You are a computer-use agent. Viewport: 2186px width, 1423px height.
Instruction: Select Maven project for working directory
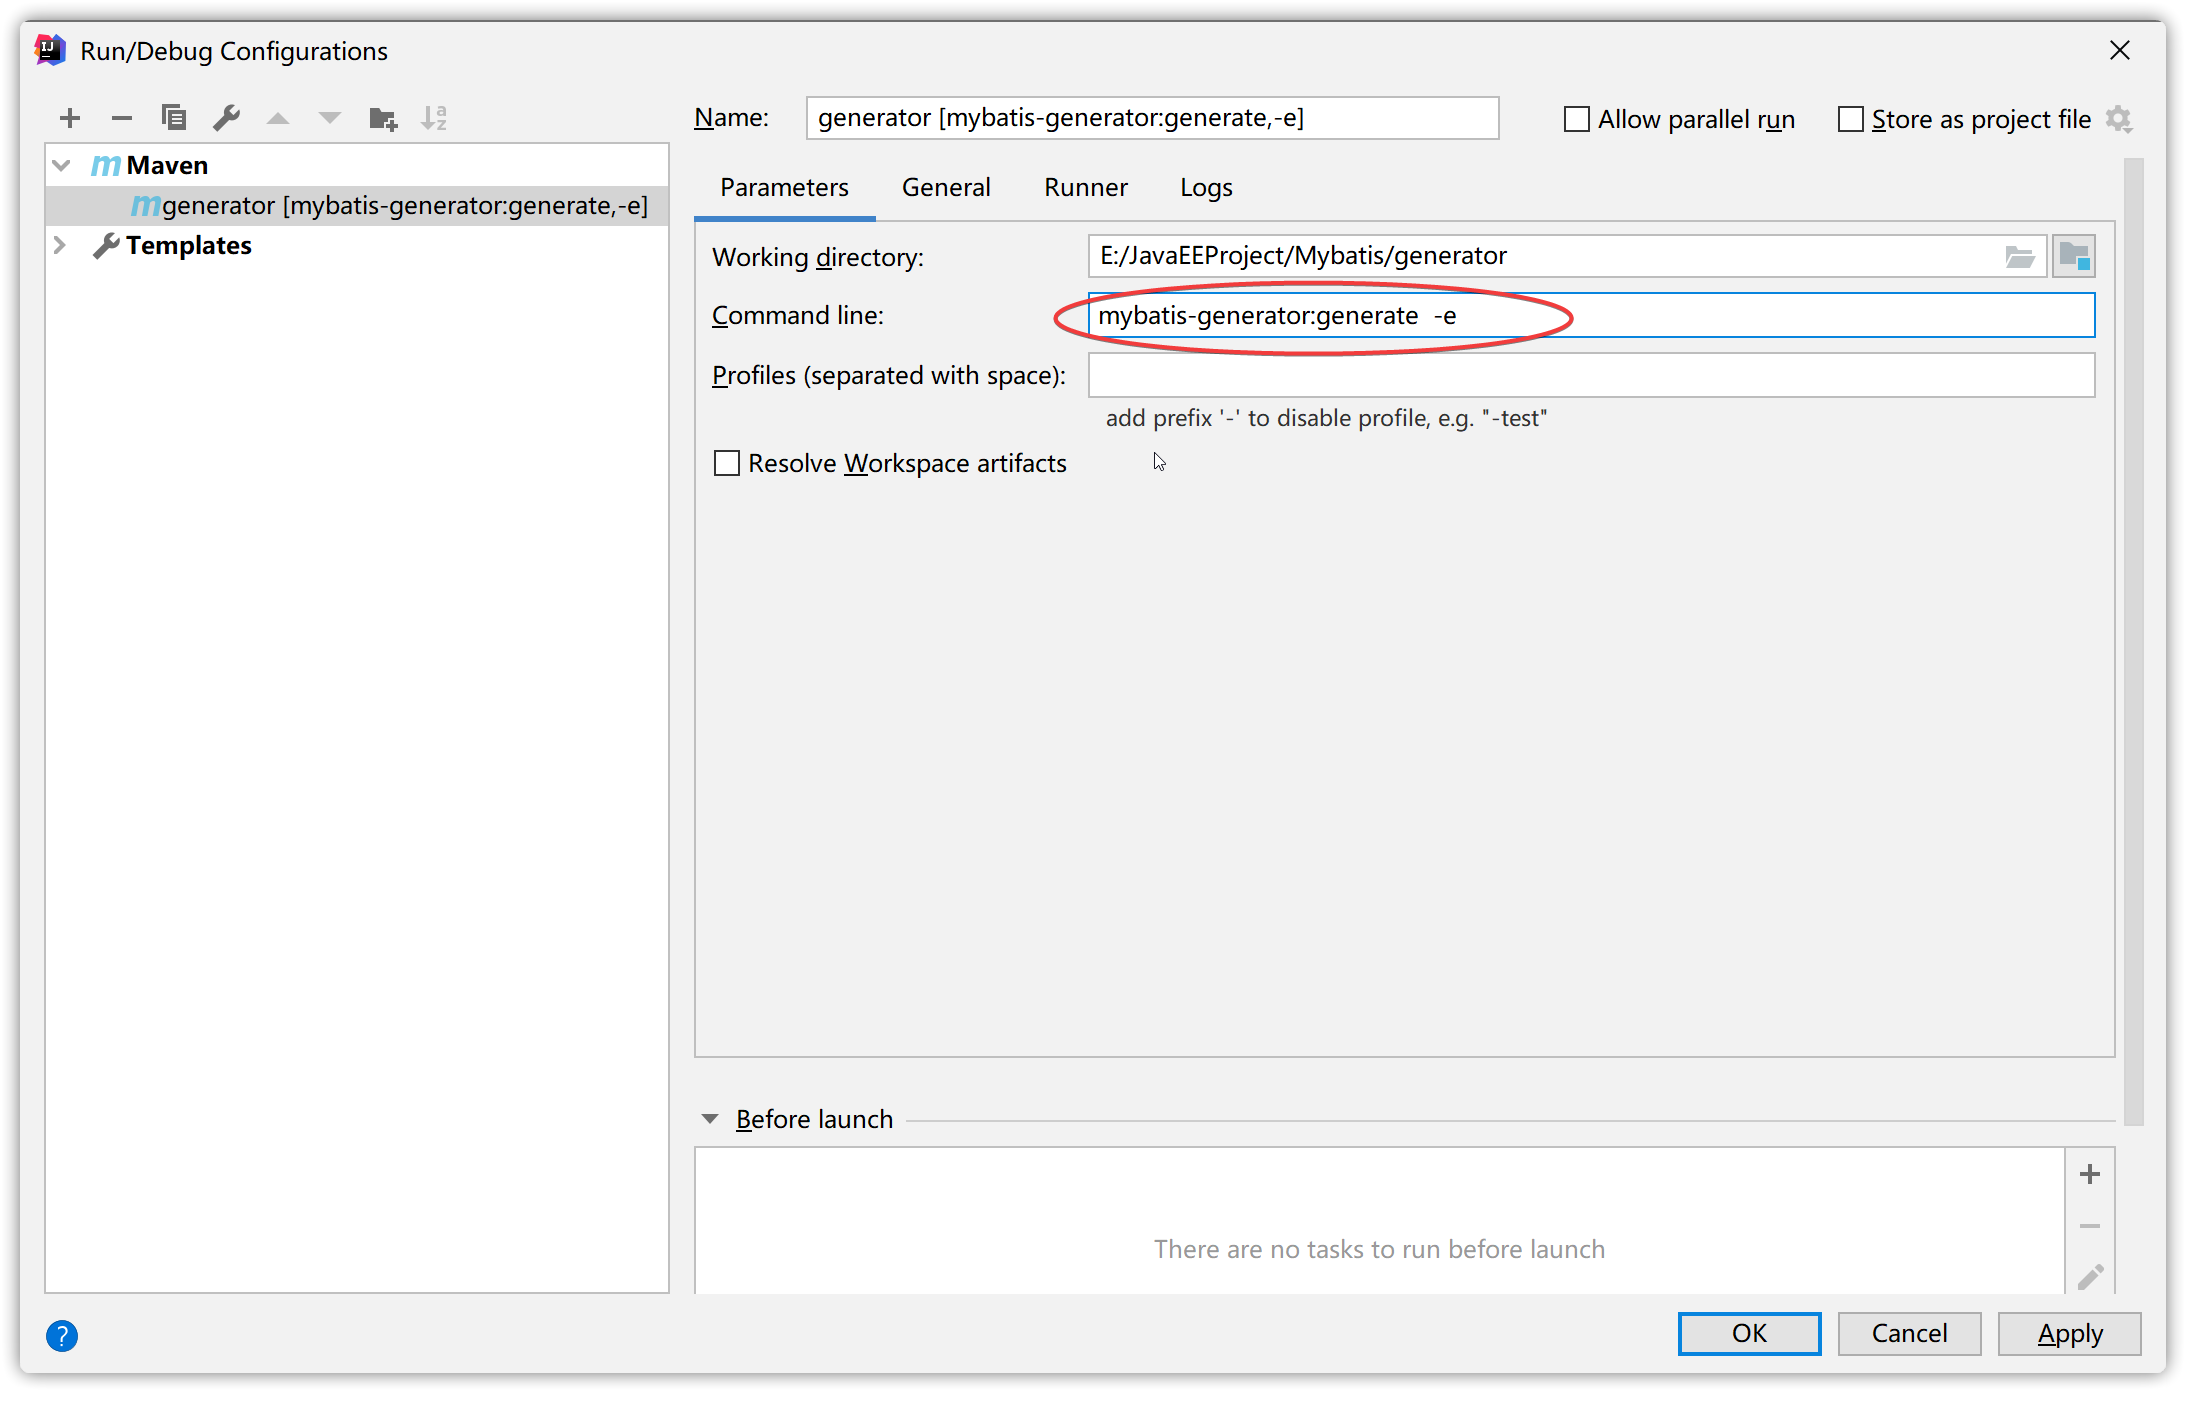(x=2073, y=257)
